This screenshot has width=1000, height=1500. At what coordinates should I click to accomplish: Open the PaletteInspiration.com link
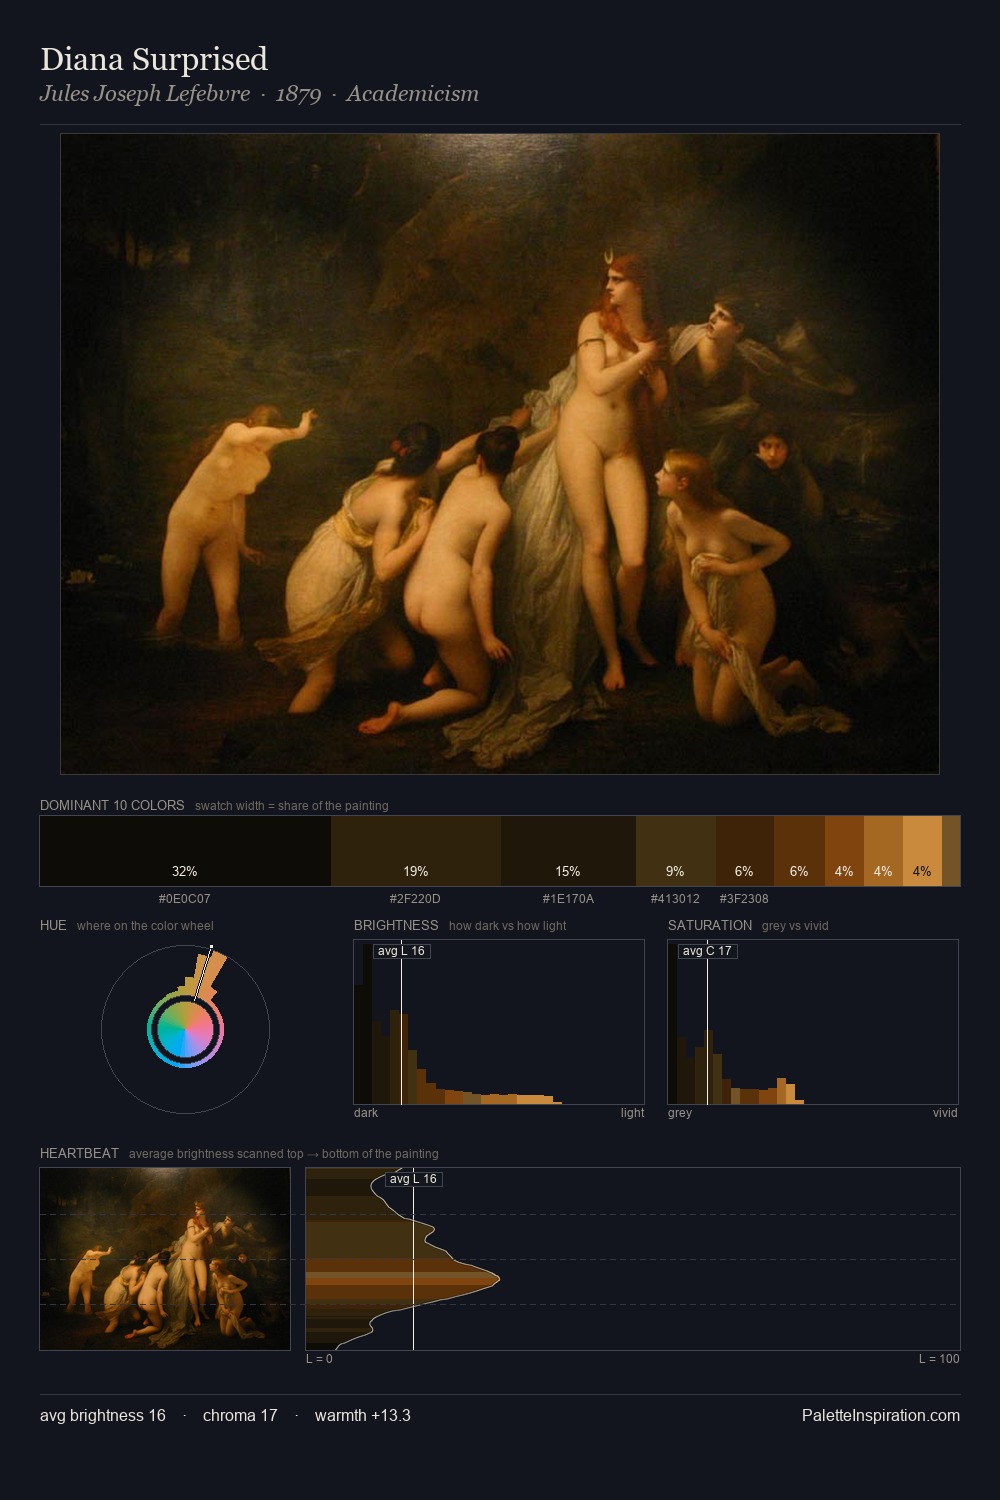point(881,1415)
